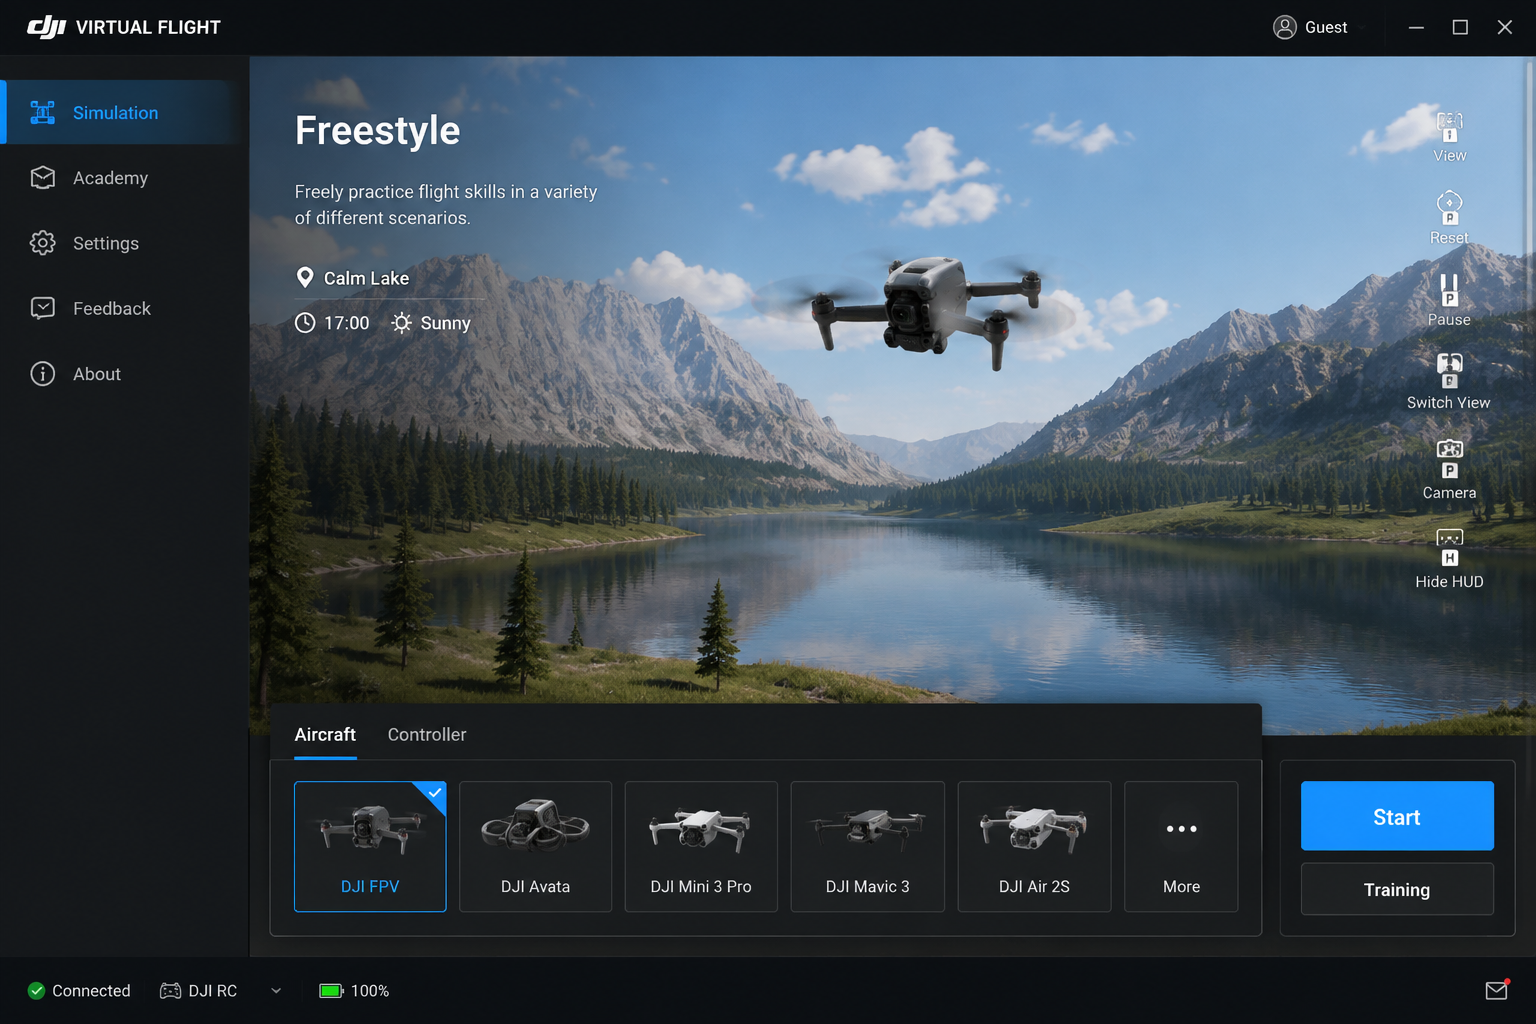The image size is (1536, 1024).
Task: Click the Hide HUD icon
Action: 1449,548
